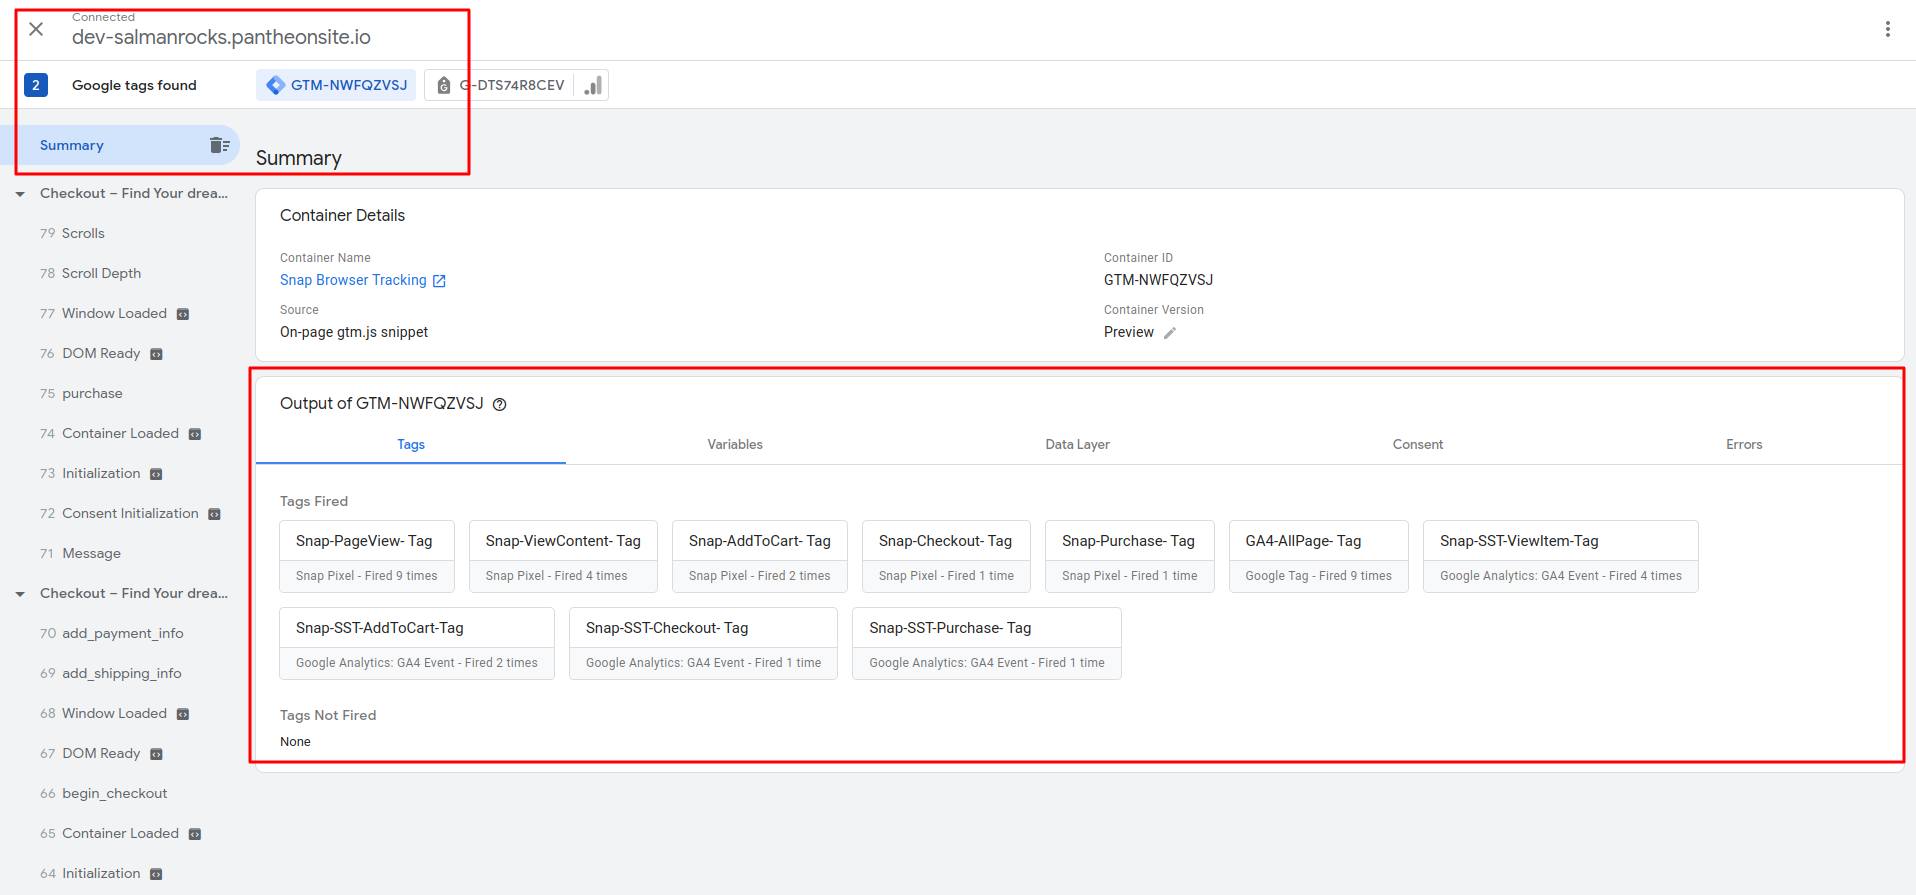Collapse the second Checkout page event group
1916x895 pixels.
point(20,594)
